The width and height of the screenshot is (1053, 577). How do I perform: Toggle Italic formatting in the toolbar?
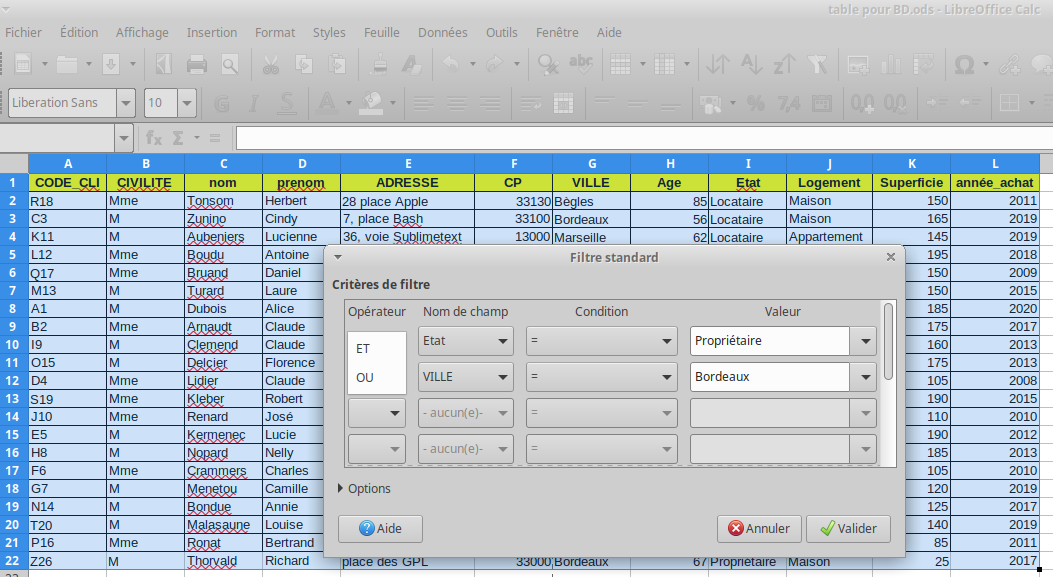pos(254,103)
